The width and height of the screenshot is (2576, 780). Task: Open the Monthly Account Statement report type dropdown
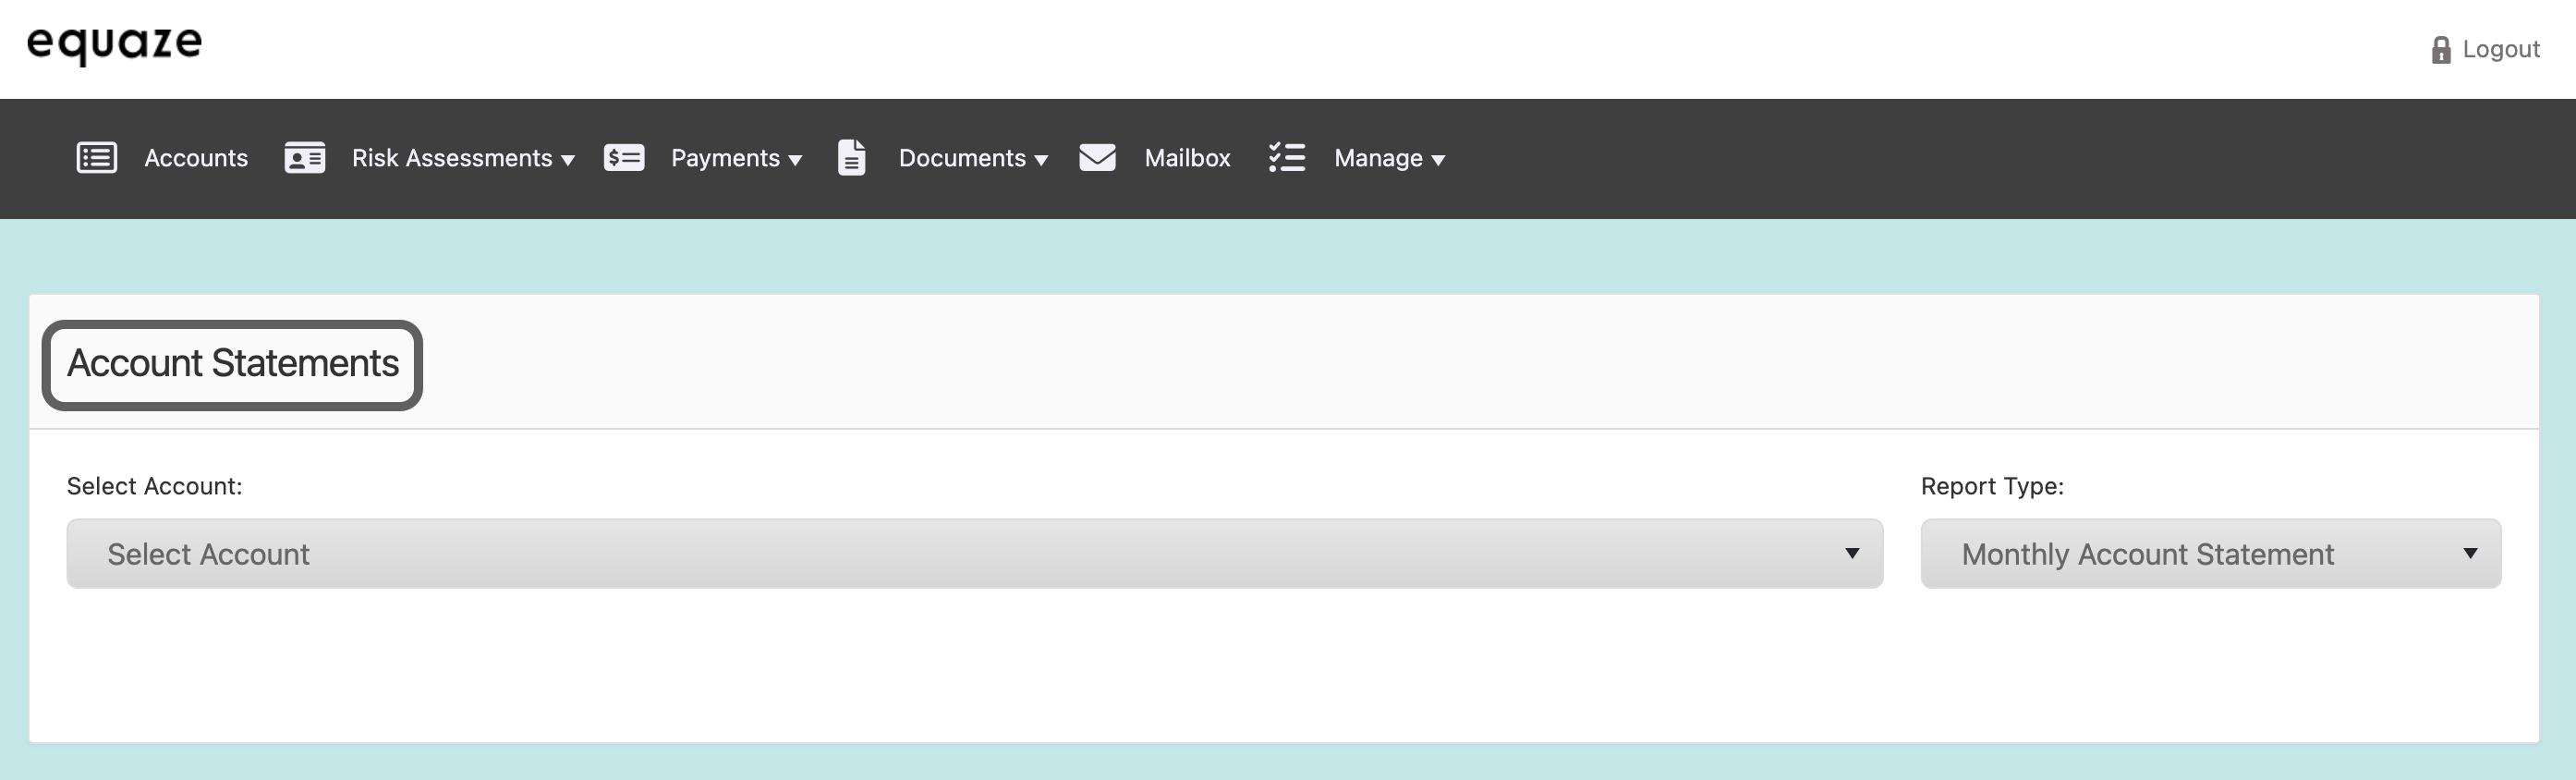[x=2210, y=554]
